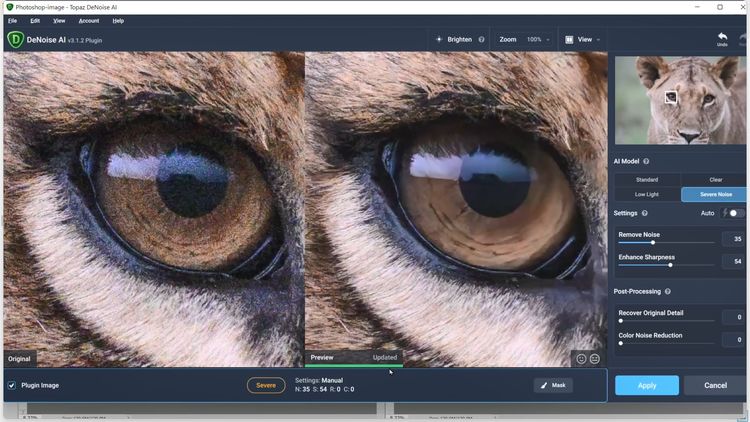Open the Brighten help question mark
This screenshot has width=750, height=422.
tap(482, 40)
